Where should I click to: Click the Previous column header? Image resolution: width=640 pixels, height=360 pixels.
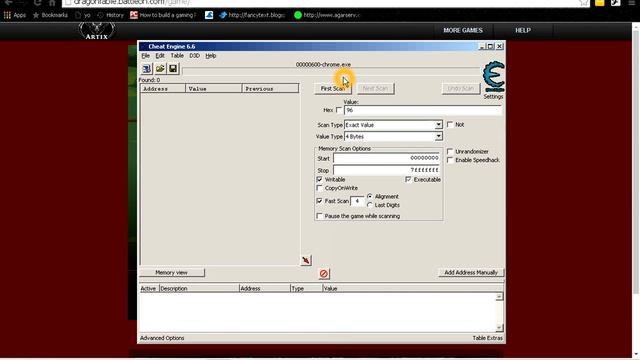point(271,89)
